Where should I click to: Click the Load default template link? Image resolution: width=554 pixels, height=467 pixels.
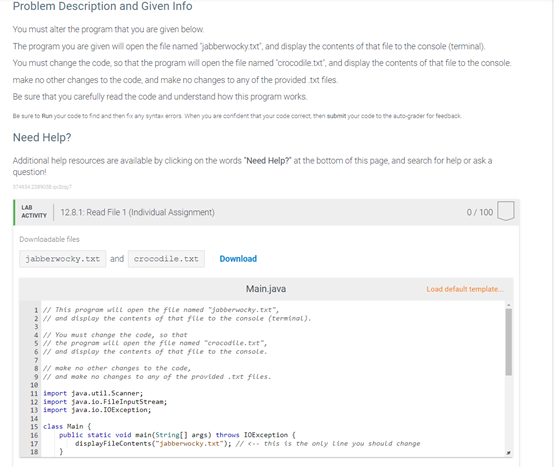pos(465,289)
